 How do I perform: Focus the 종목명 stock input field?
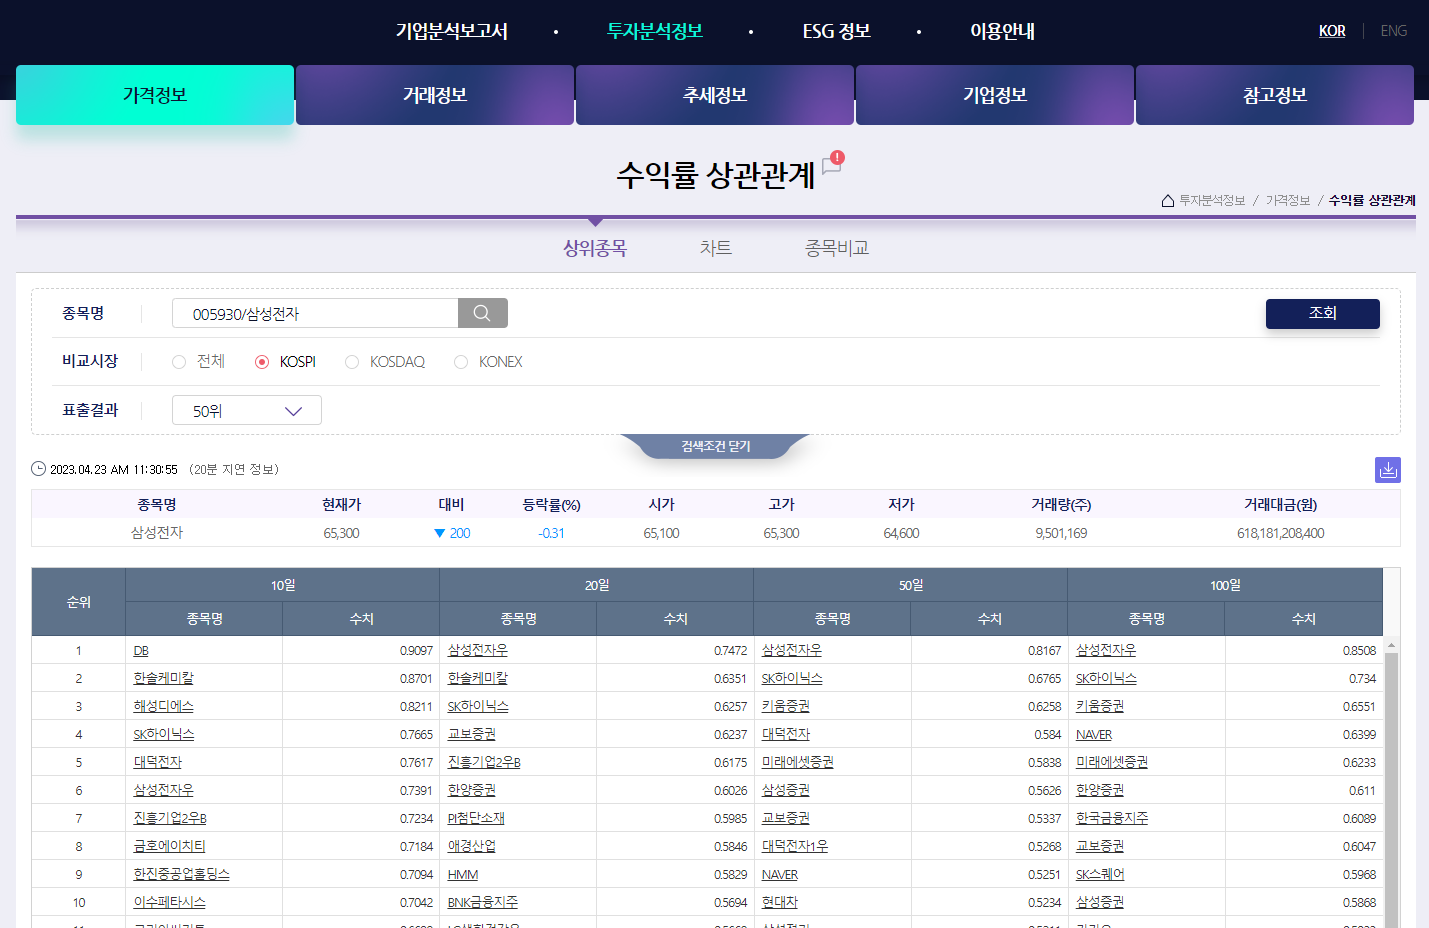pos(315,313)
